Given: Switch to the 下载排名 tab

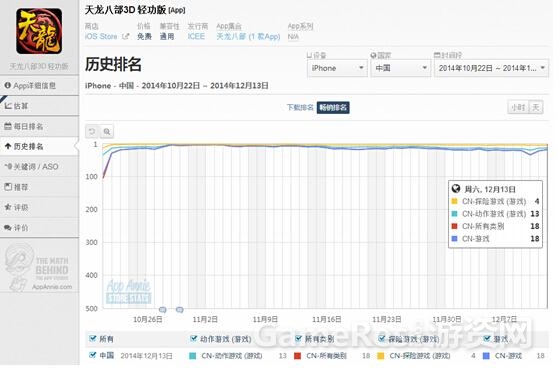Looking at the screenshot, I should 300,107.
